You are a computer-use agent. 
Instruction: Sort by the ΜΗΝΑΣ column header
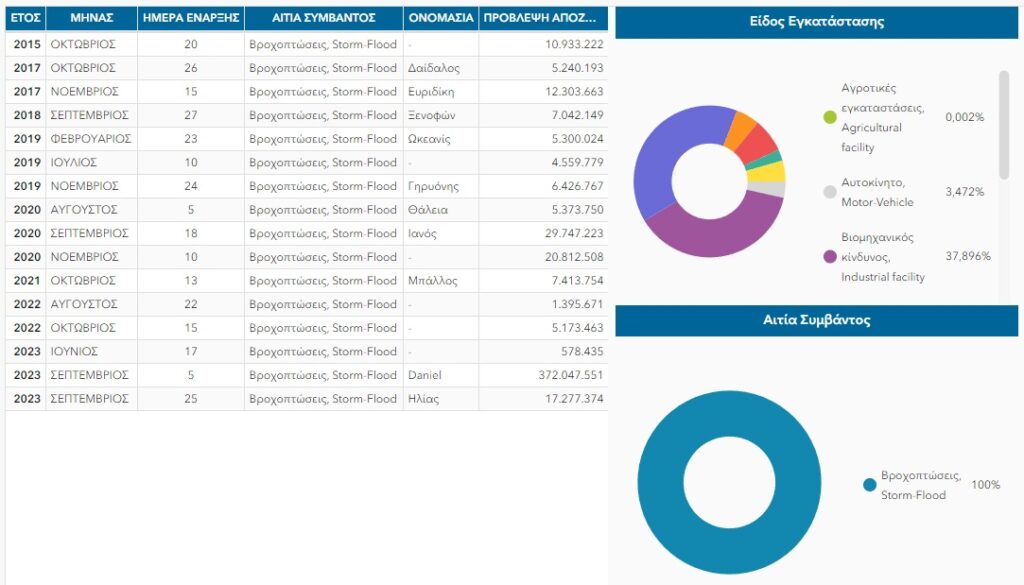[x=91, y=18]
